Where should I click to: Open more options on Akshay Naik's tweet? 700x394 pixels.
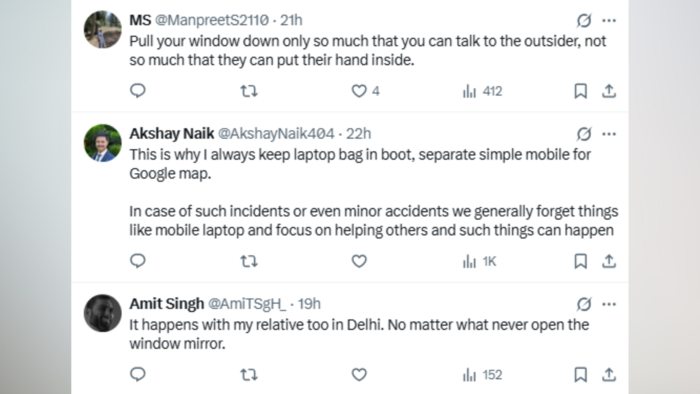click(x=609, y=134)
